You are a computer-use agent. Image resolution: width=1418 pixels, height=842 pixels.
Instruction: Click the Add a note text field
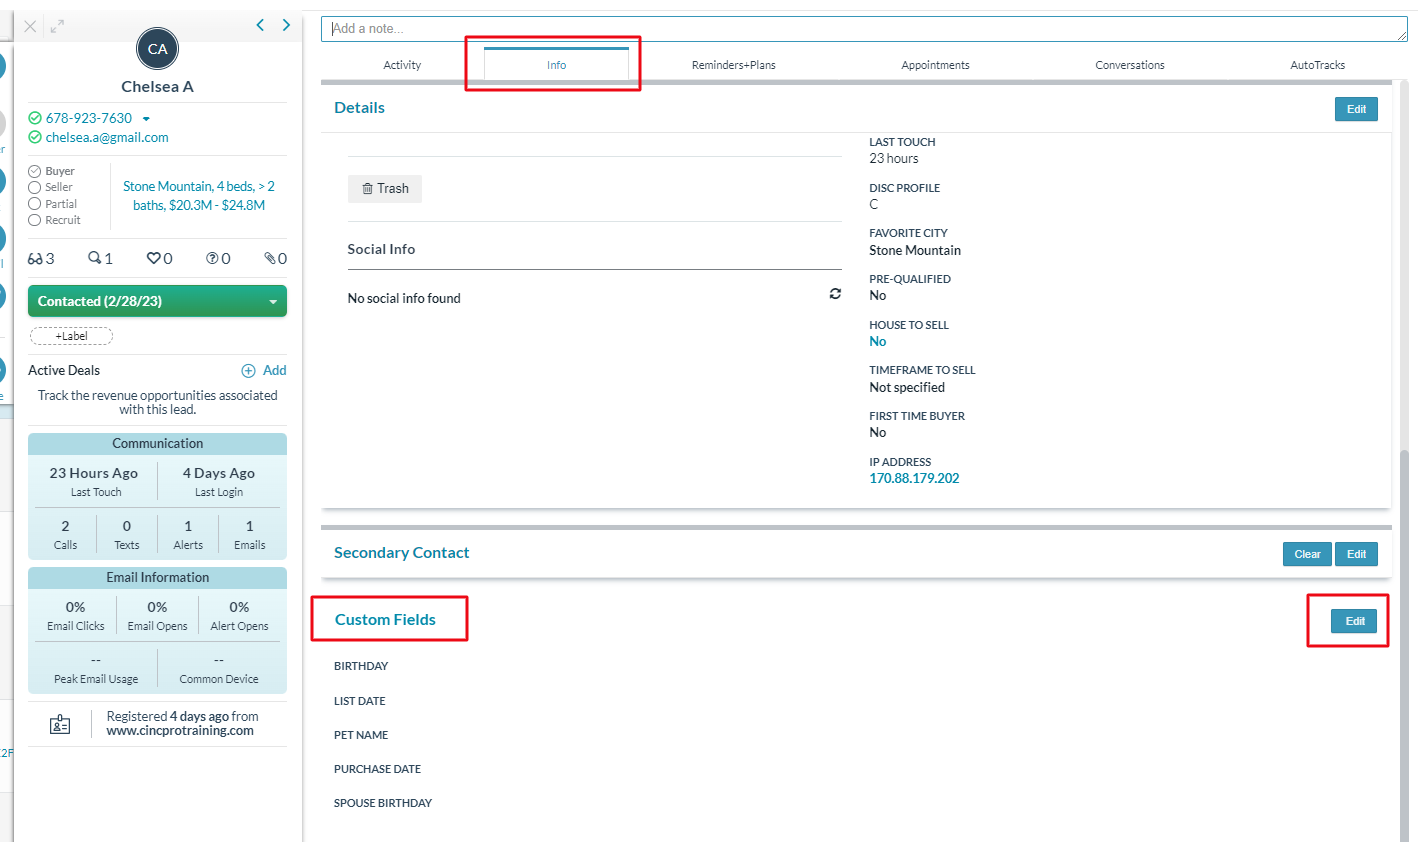tap(863, 29)
